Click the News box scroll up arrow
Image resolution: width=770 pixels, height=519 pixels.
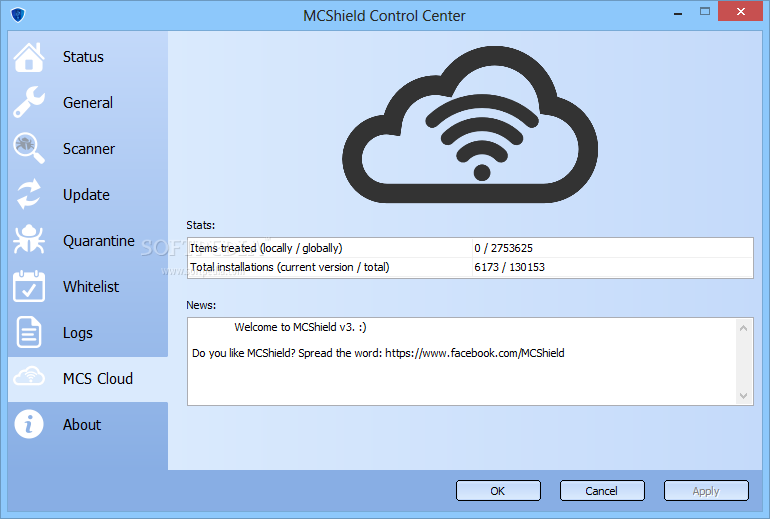(x=743, y=328)
